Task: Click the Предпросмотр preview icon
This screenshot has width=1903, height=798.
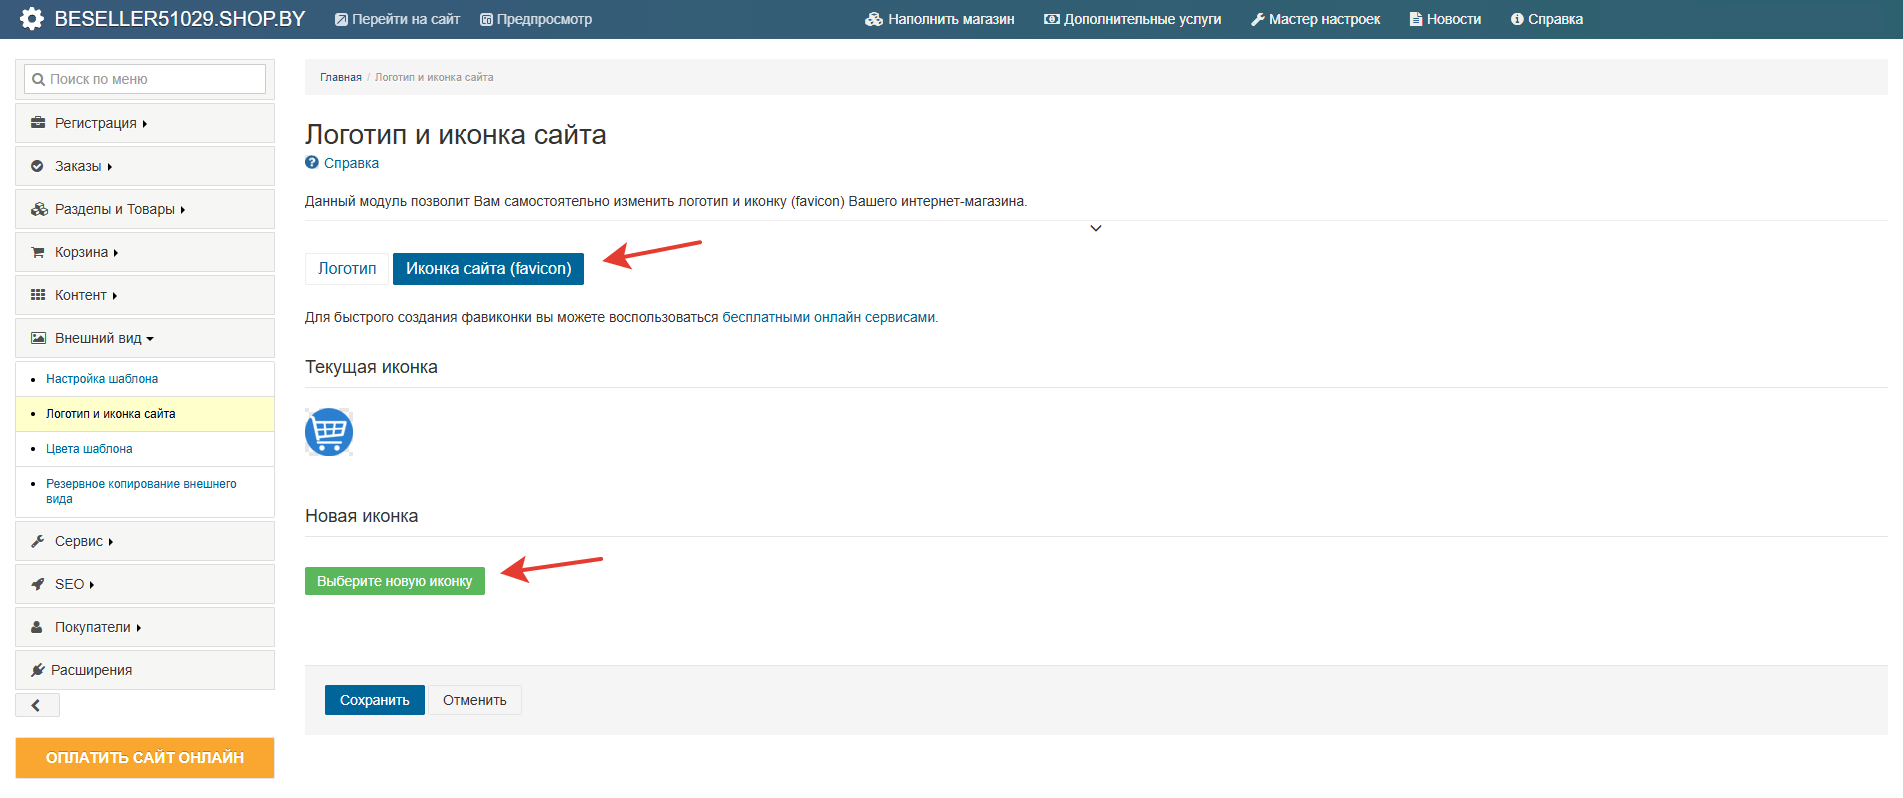Action: coord(487,19)
